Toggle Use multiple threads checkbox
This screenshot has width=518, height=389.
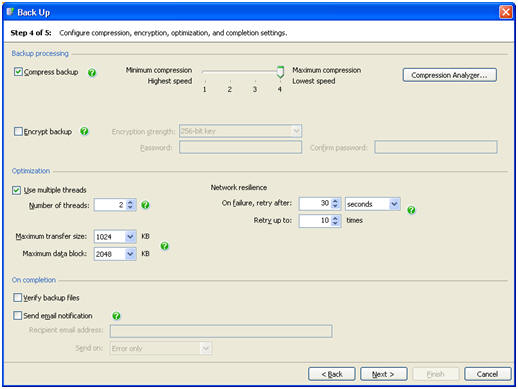point(16,190)
